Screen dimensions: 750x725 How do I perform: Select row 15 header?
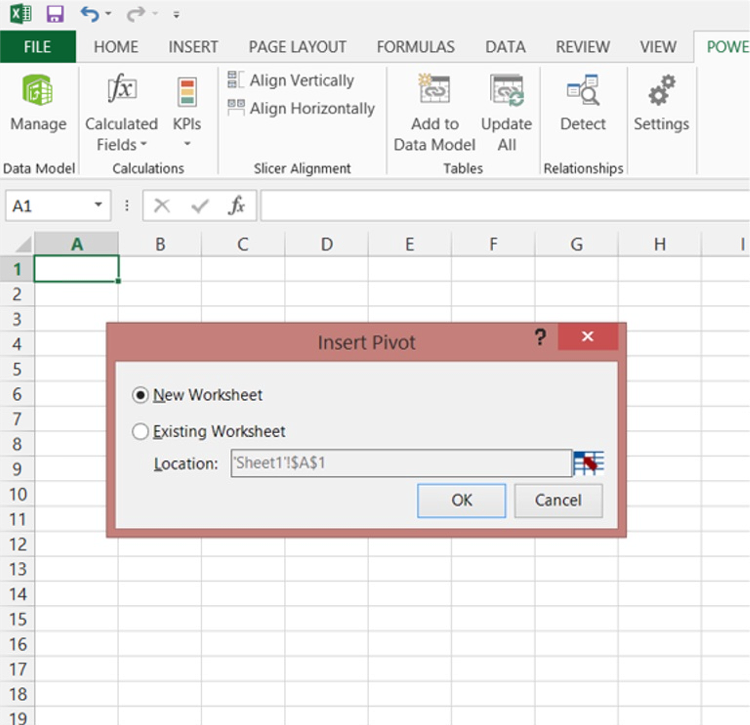17,619
